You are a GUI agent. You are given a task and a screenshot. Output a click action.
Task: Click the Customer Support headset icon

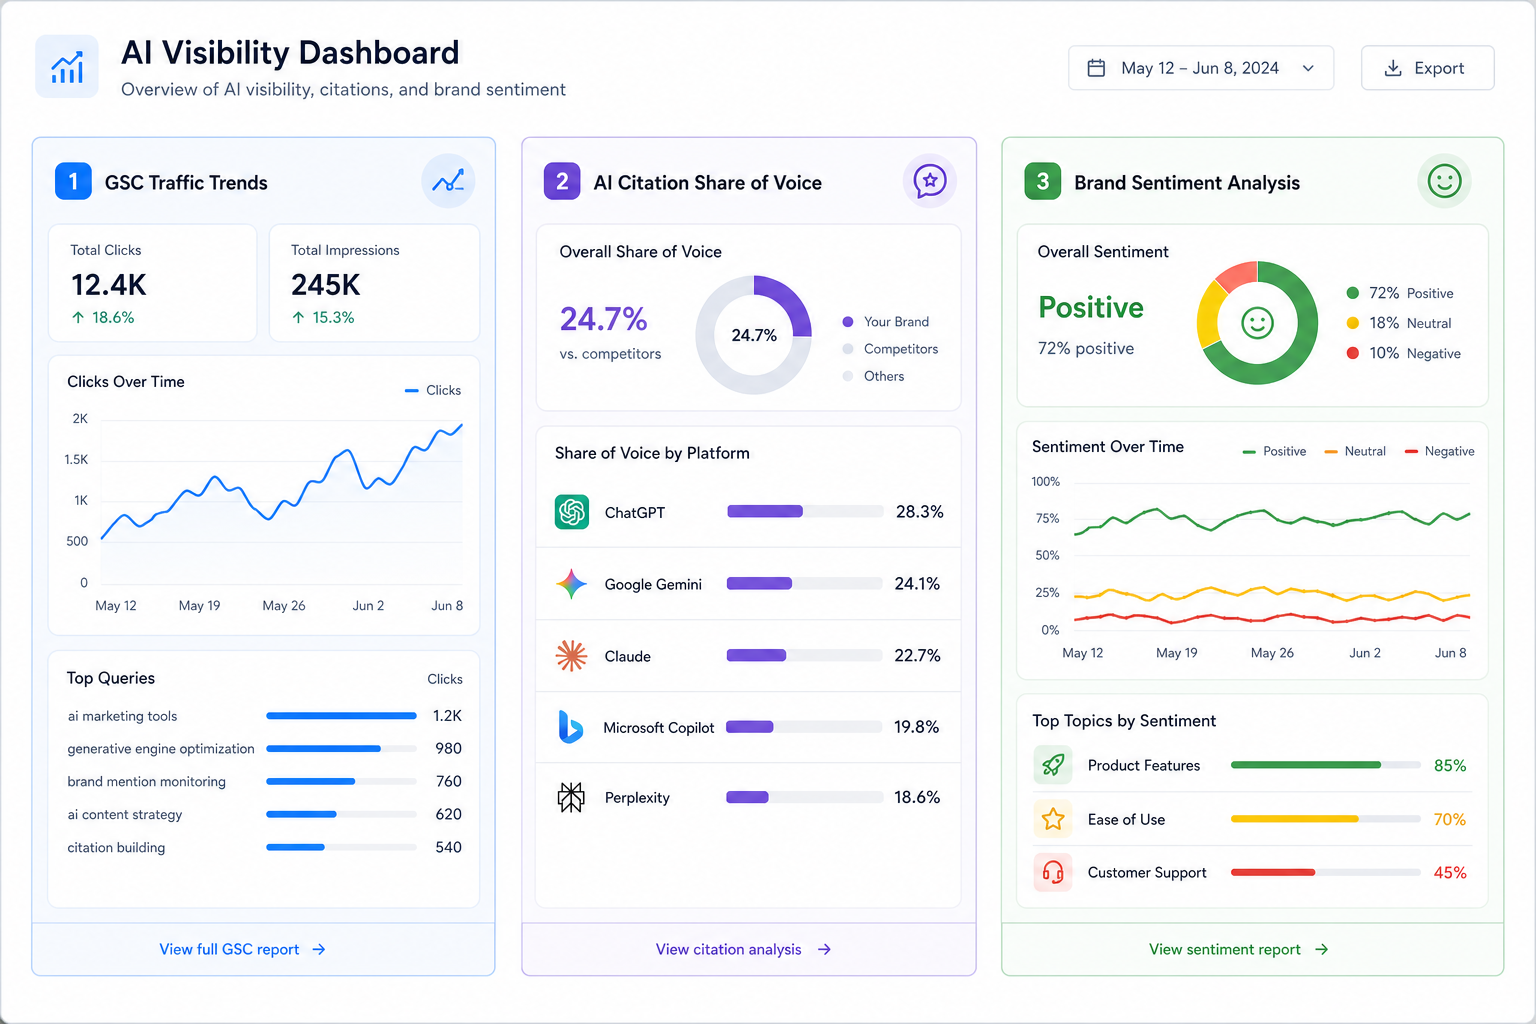point(1053,872)
